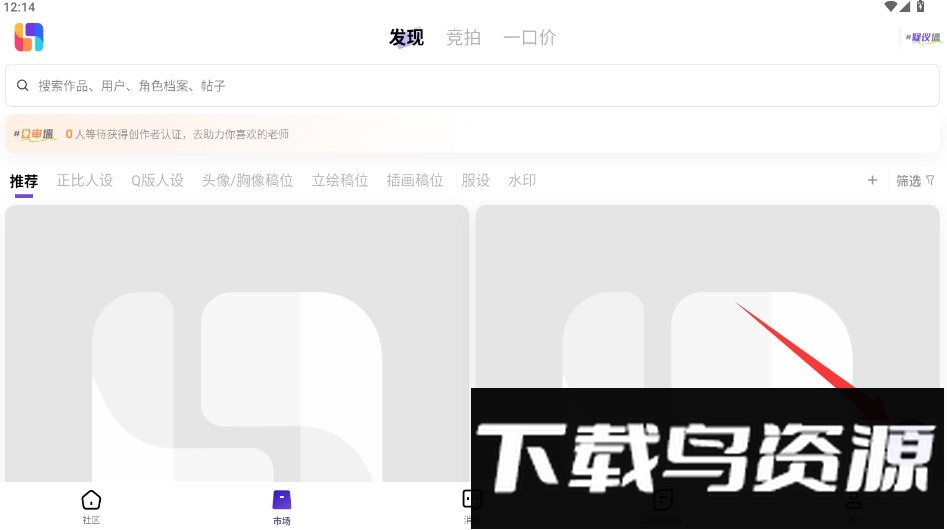This screenshot has height=530, width=947.
Task: Switch to the 发现 tab
Action: (x=406, y=38)
